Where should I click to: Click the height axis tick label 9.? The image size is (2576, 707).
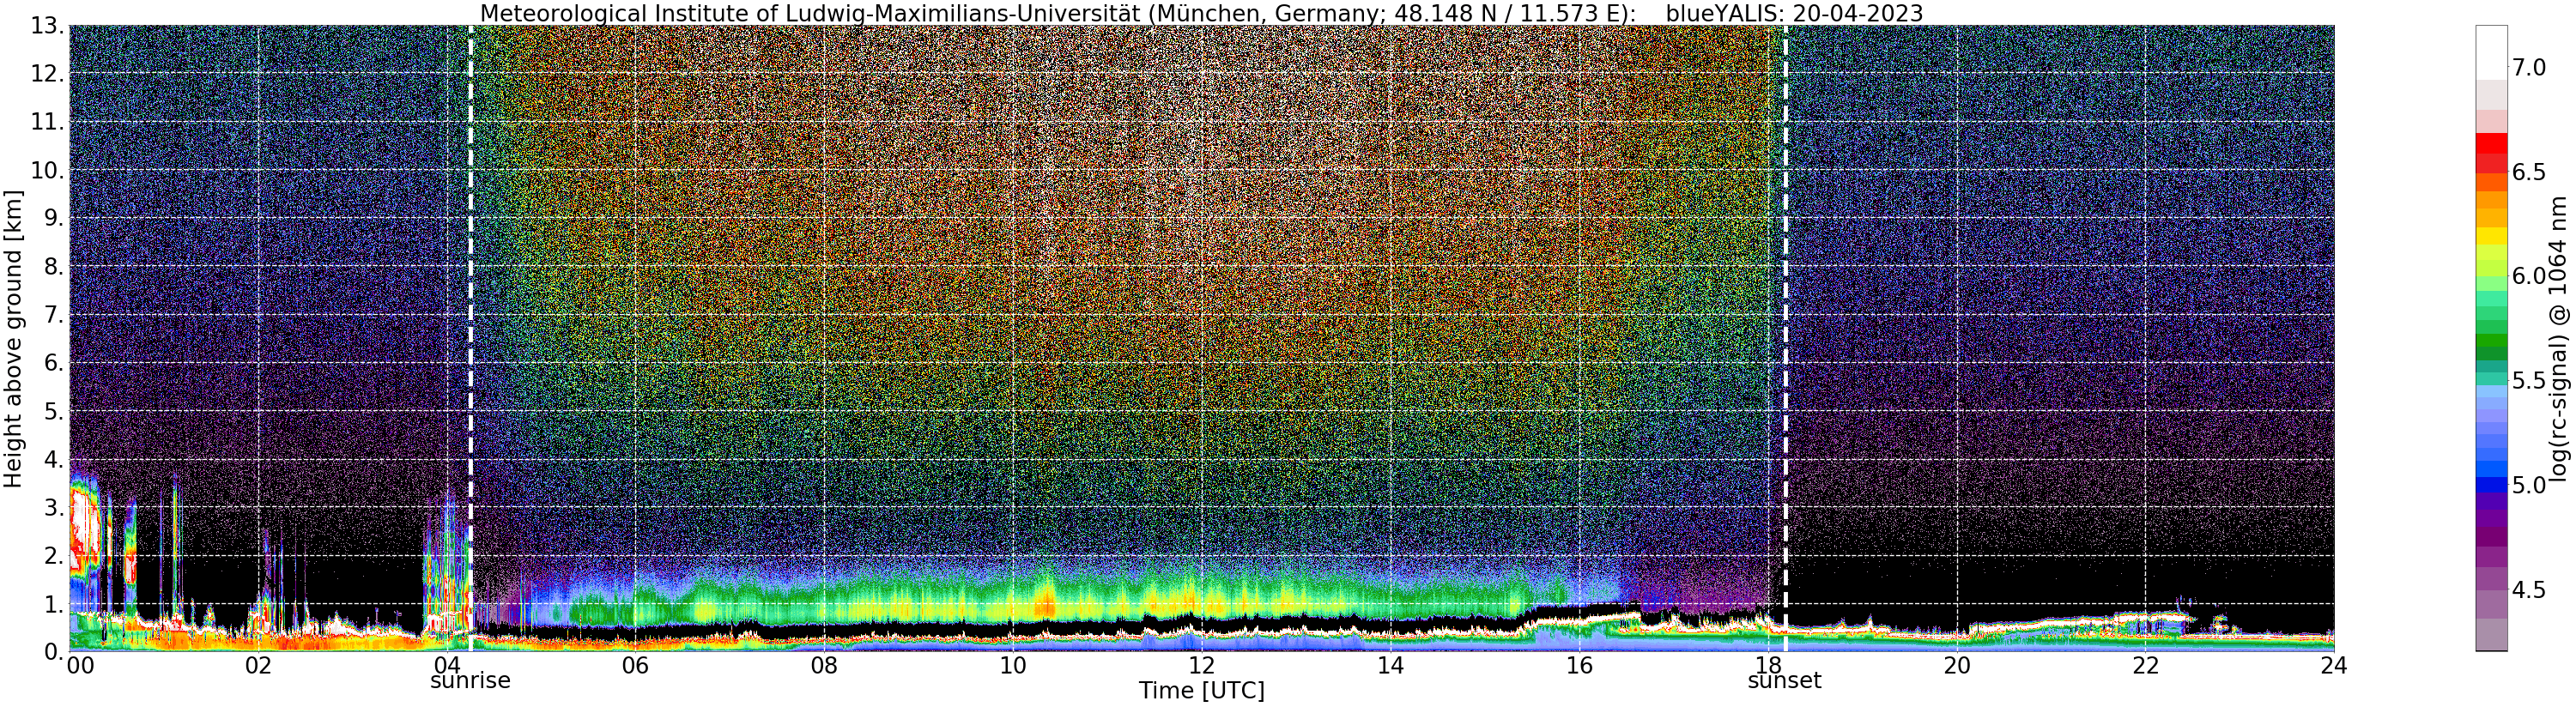54,219
